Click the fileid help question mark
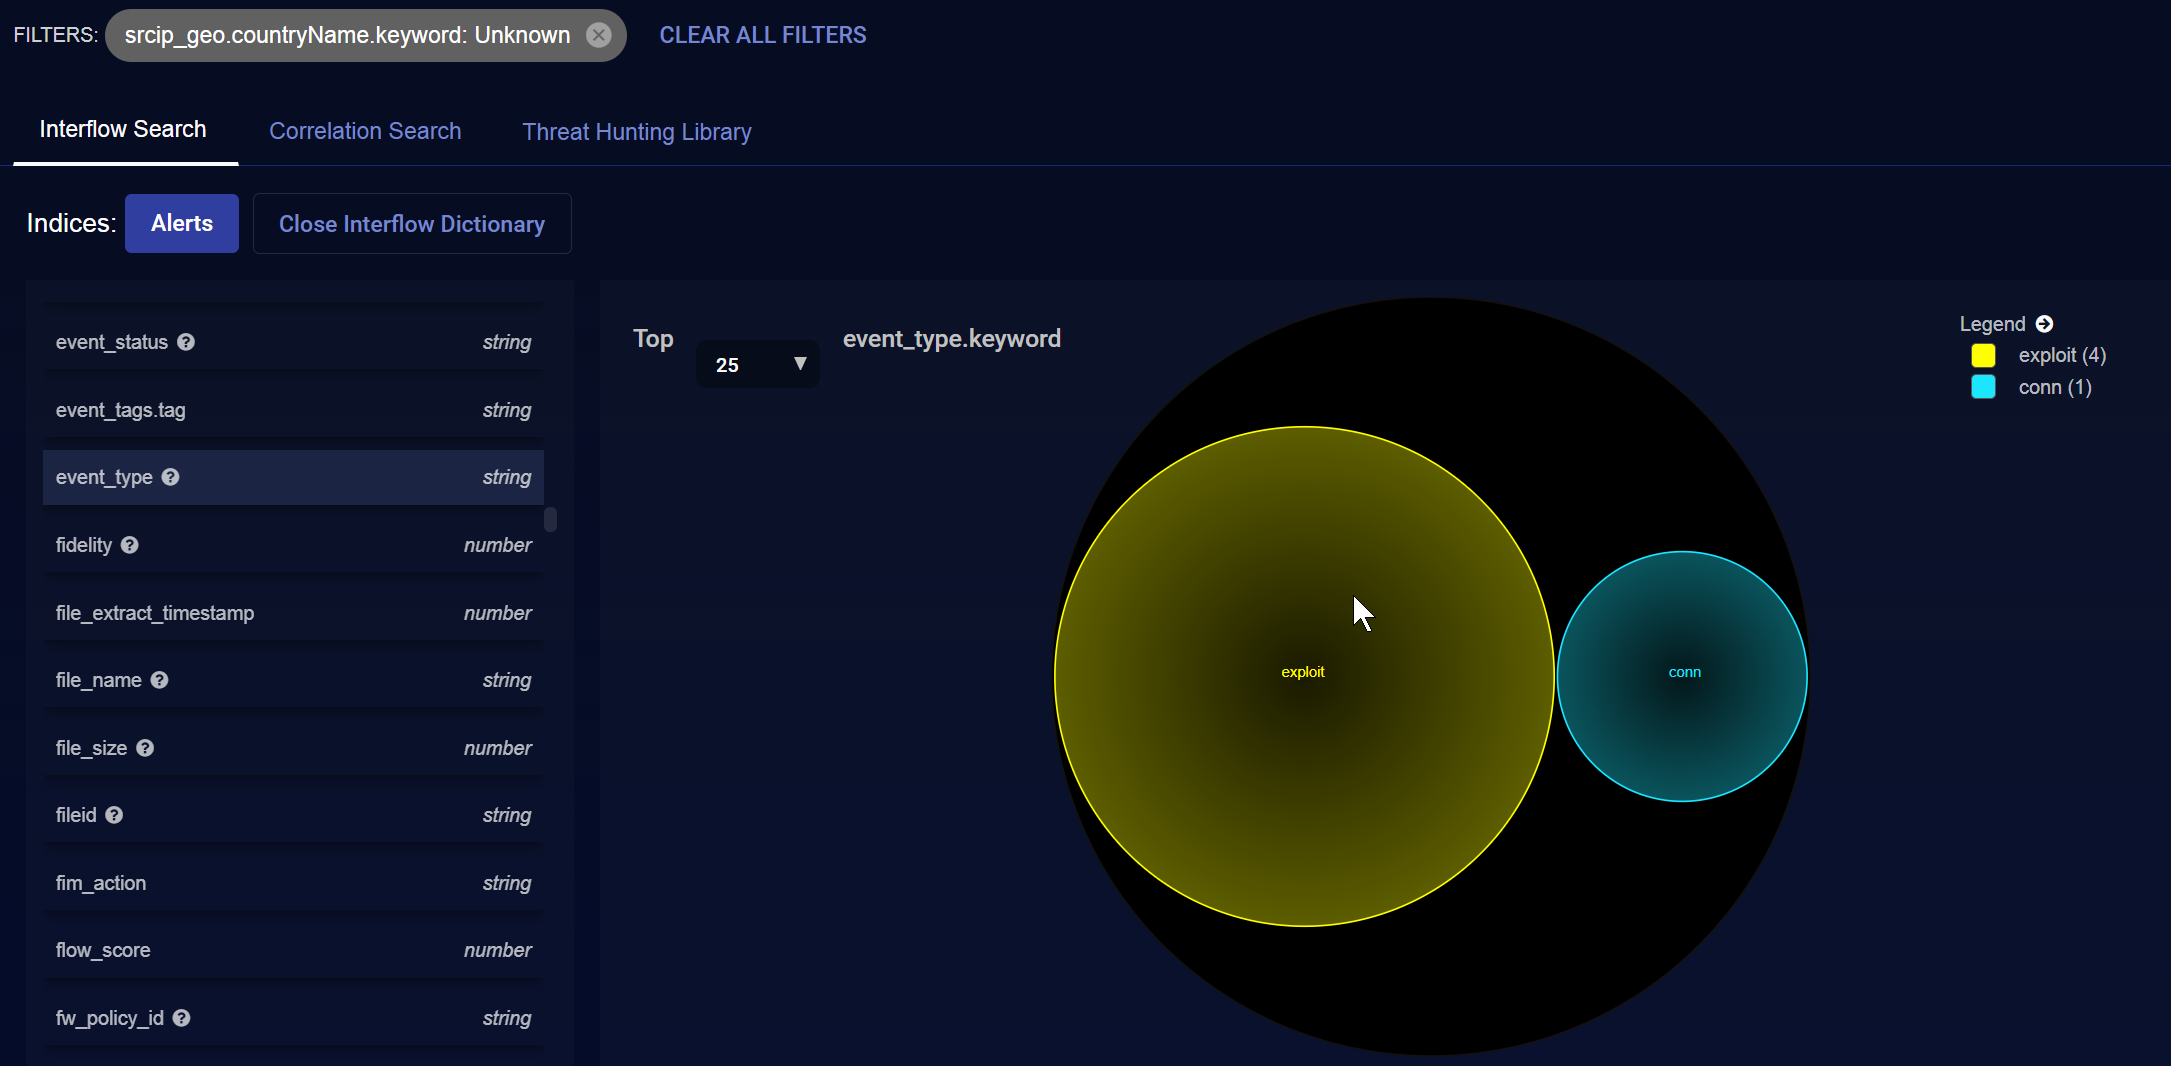This screenshot has width=2171, height=1066. pyautogui.click(x=114, y=815)
